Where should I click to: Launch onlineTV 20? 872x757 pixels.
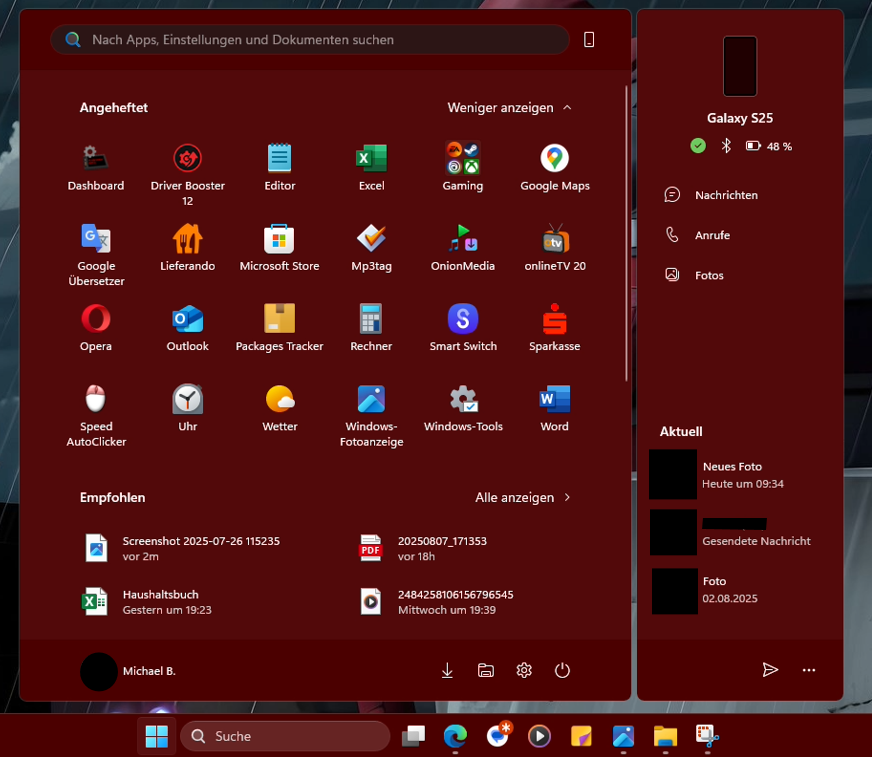[554, 248]
